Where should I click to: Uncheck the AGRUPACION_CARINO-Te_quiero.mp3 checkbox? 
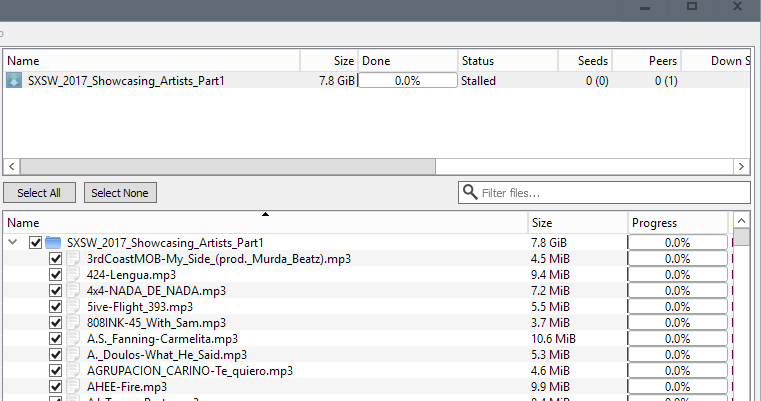55,371
